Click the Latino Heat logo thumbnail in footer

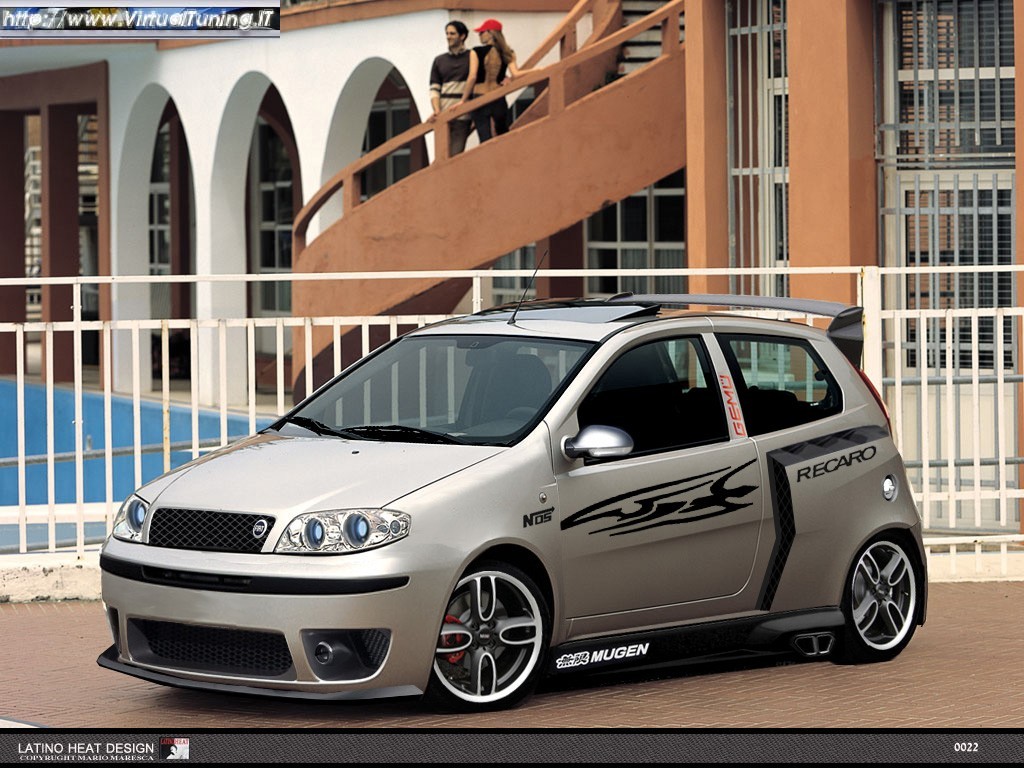click(x=174, y=748)
